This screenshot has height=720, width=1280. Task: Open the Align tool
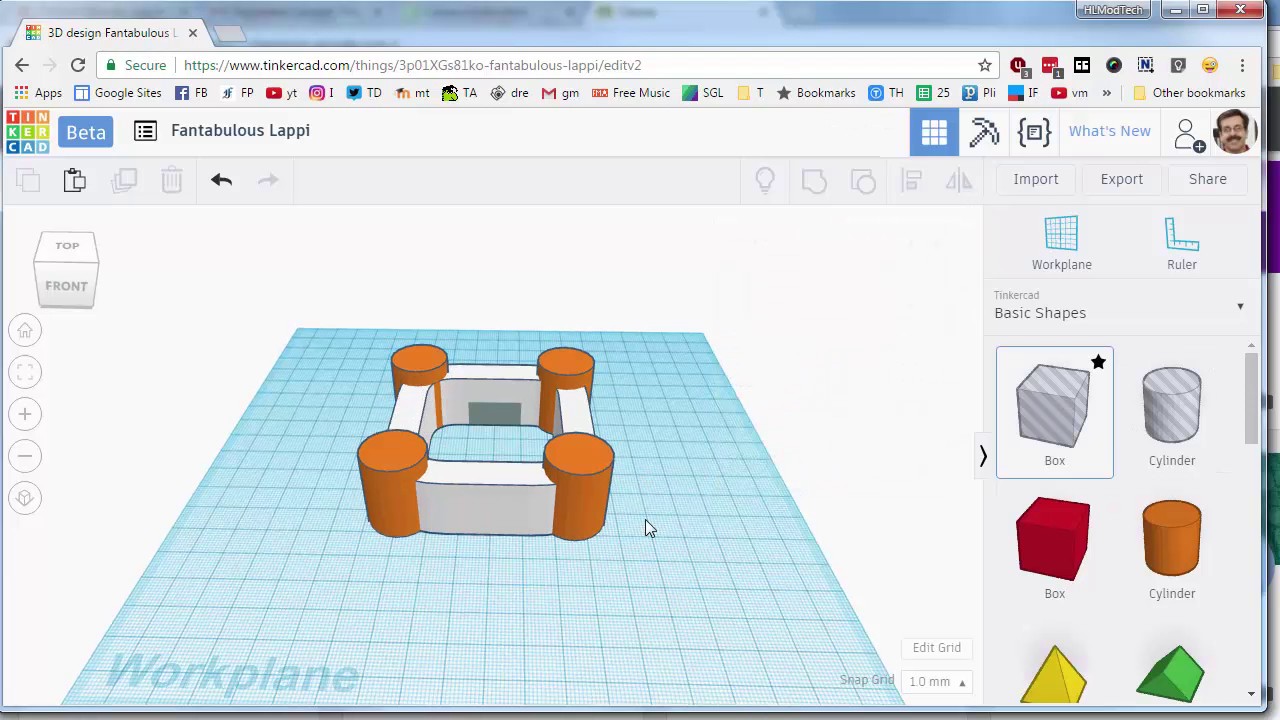[911, 180]
